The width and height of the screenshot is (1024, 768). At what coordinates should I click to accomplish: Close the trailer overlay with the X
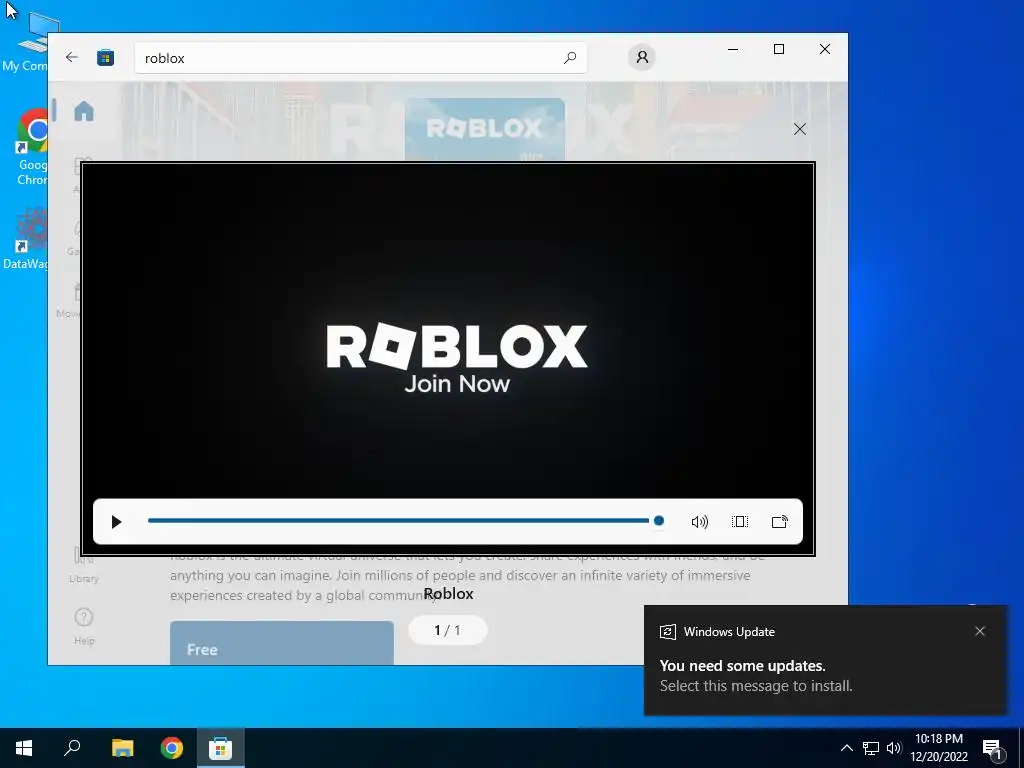pyautogui.click(x=800, y=129)
